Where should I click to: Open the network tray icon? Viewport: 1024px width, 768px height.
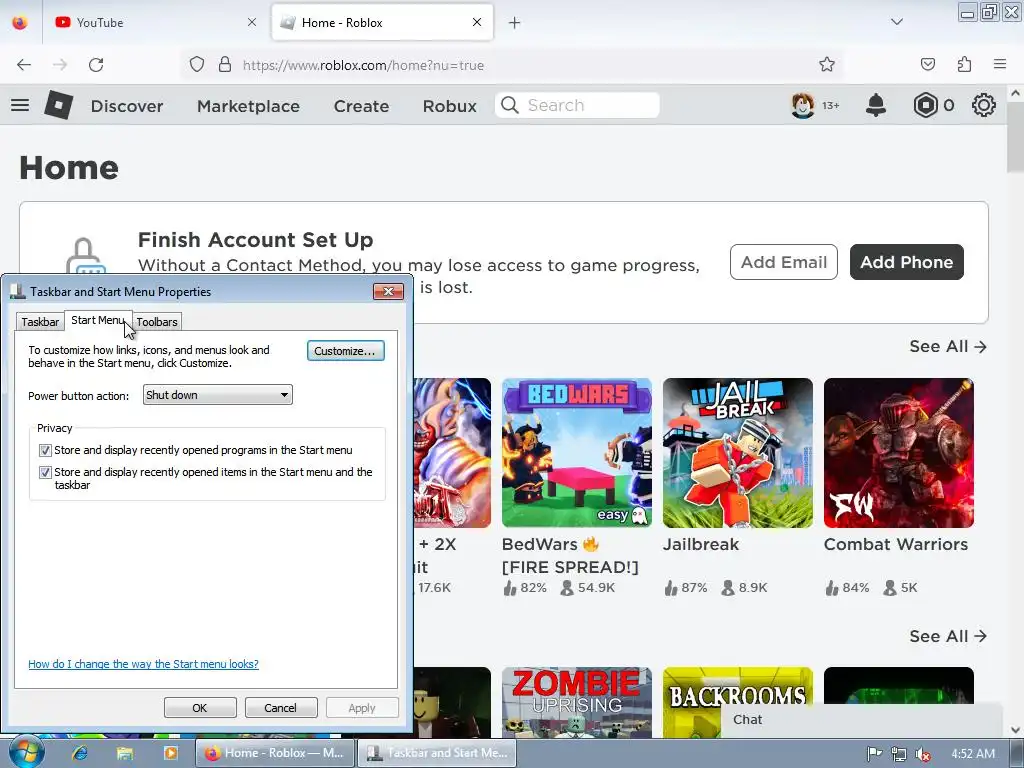[x=899, y=754]
